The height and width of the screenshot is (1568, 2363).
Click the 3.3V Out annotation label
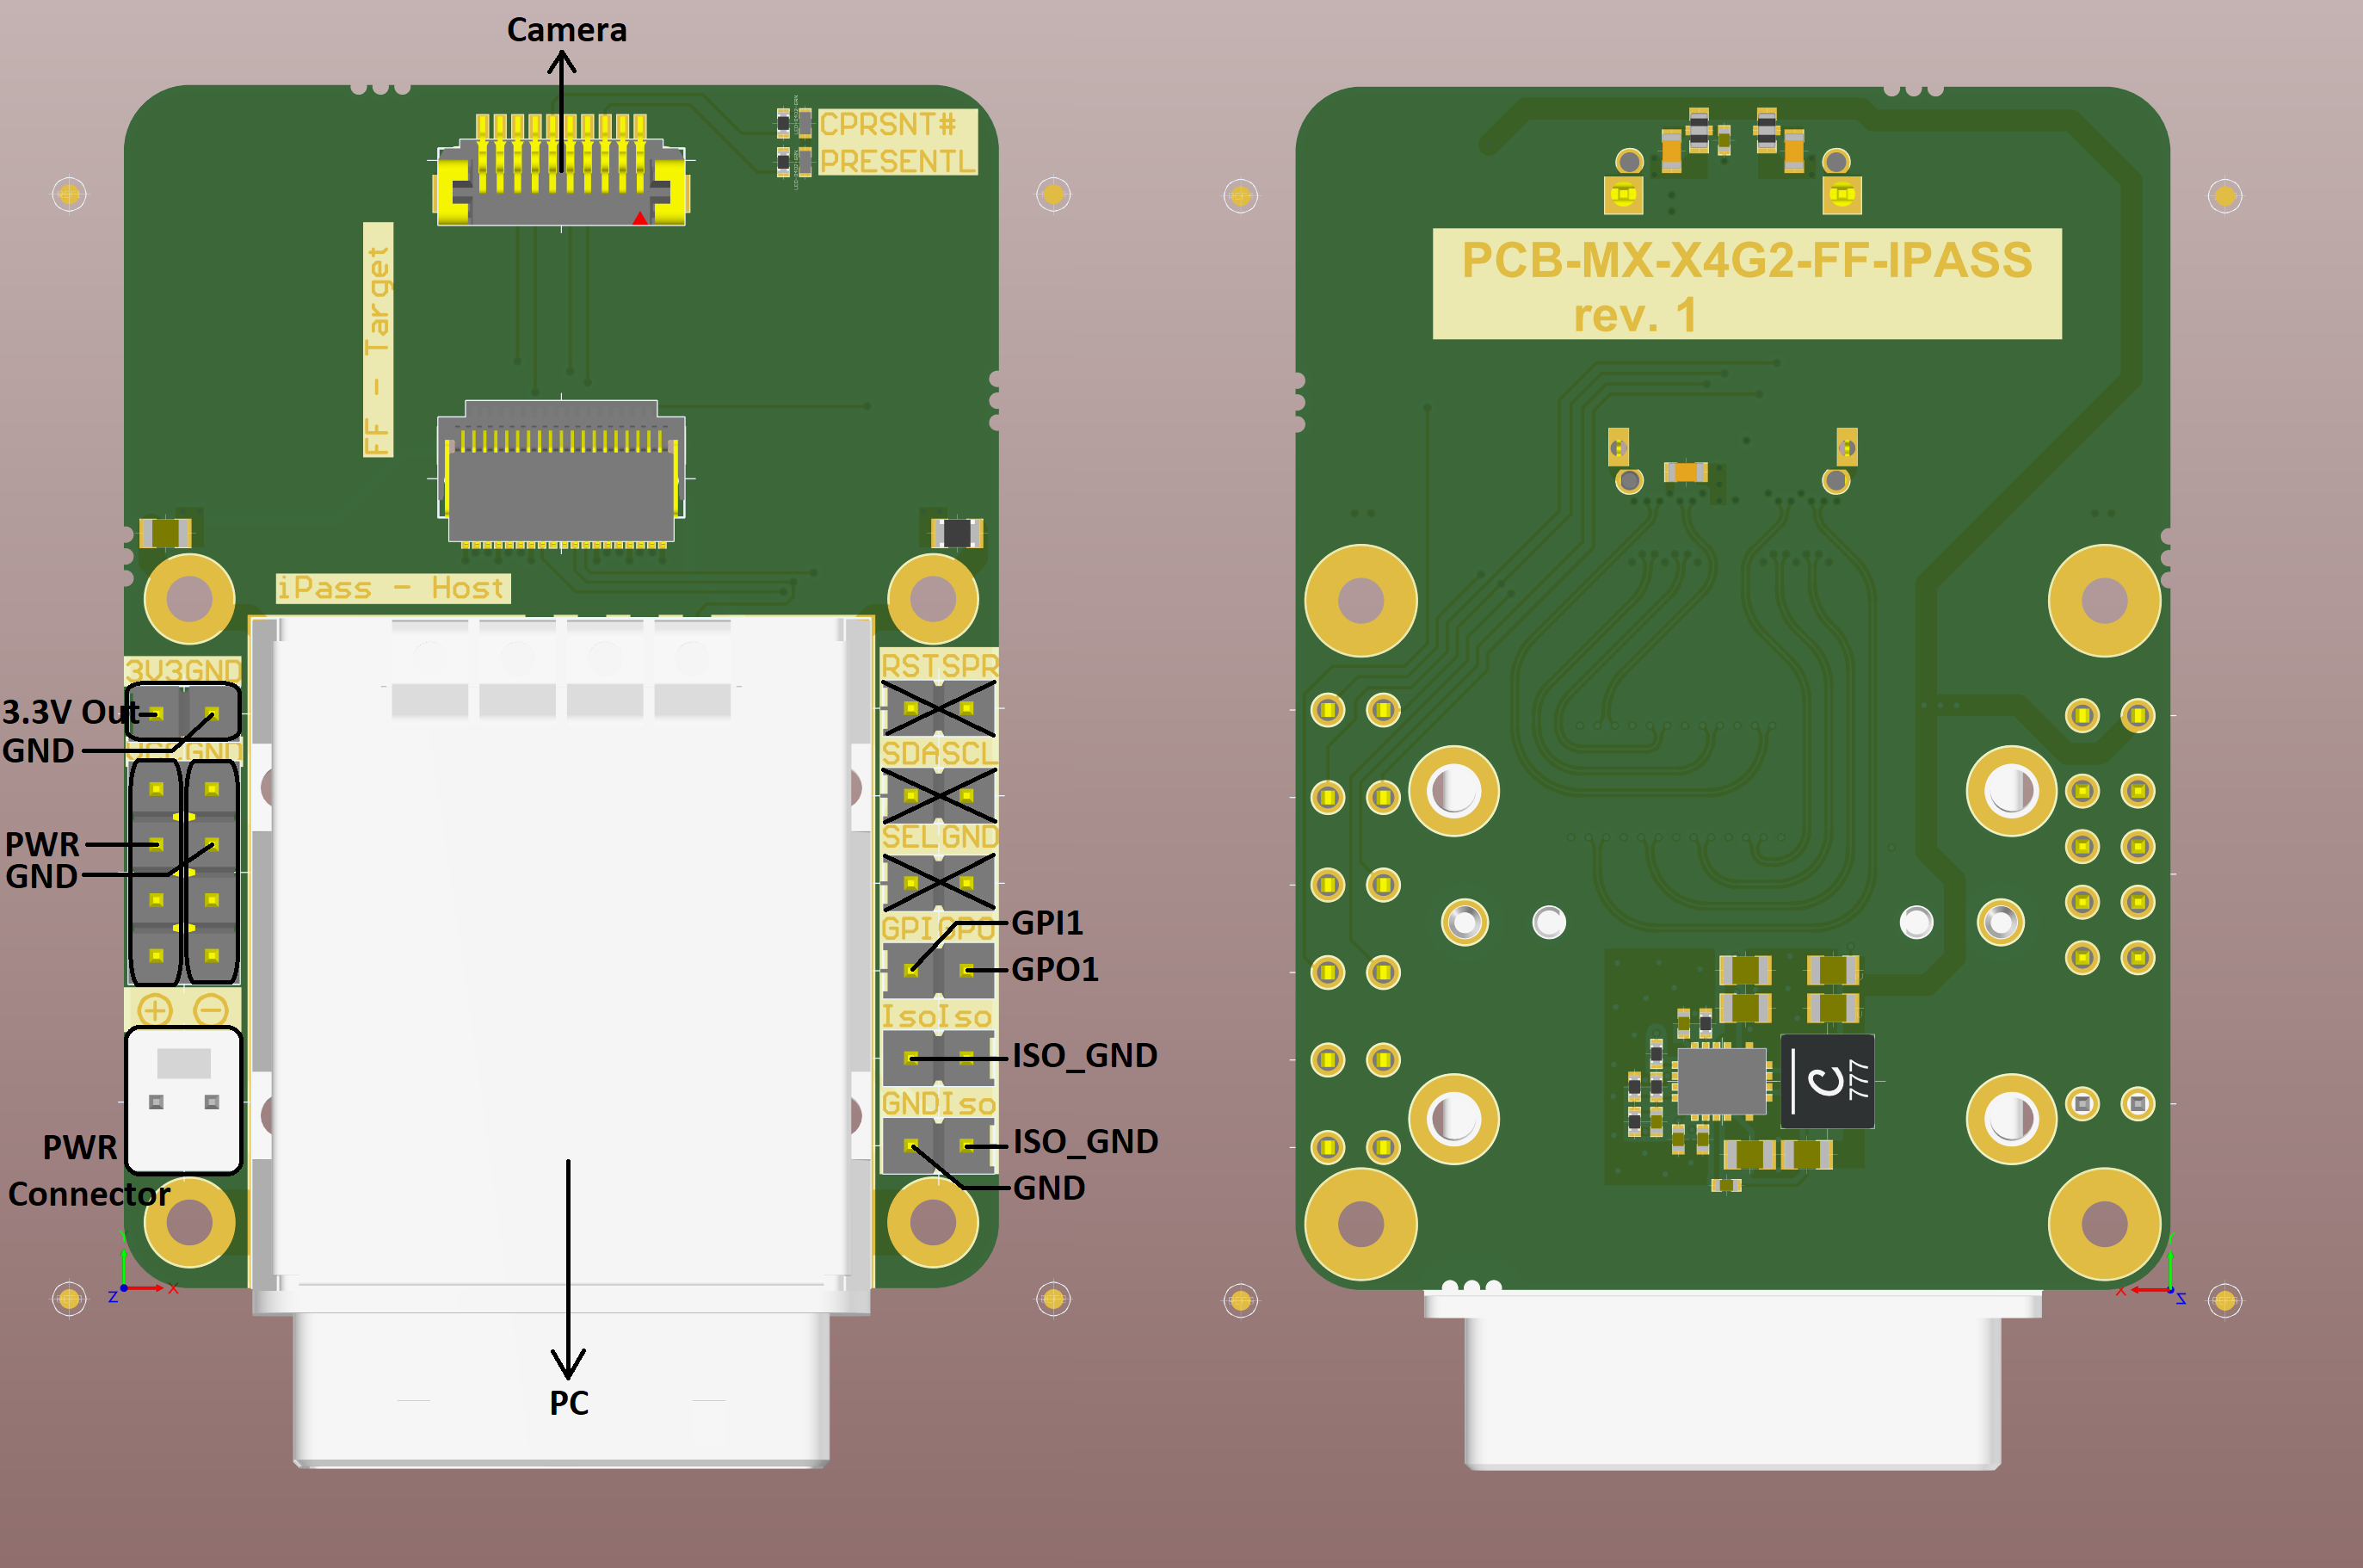pos(70,712)
